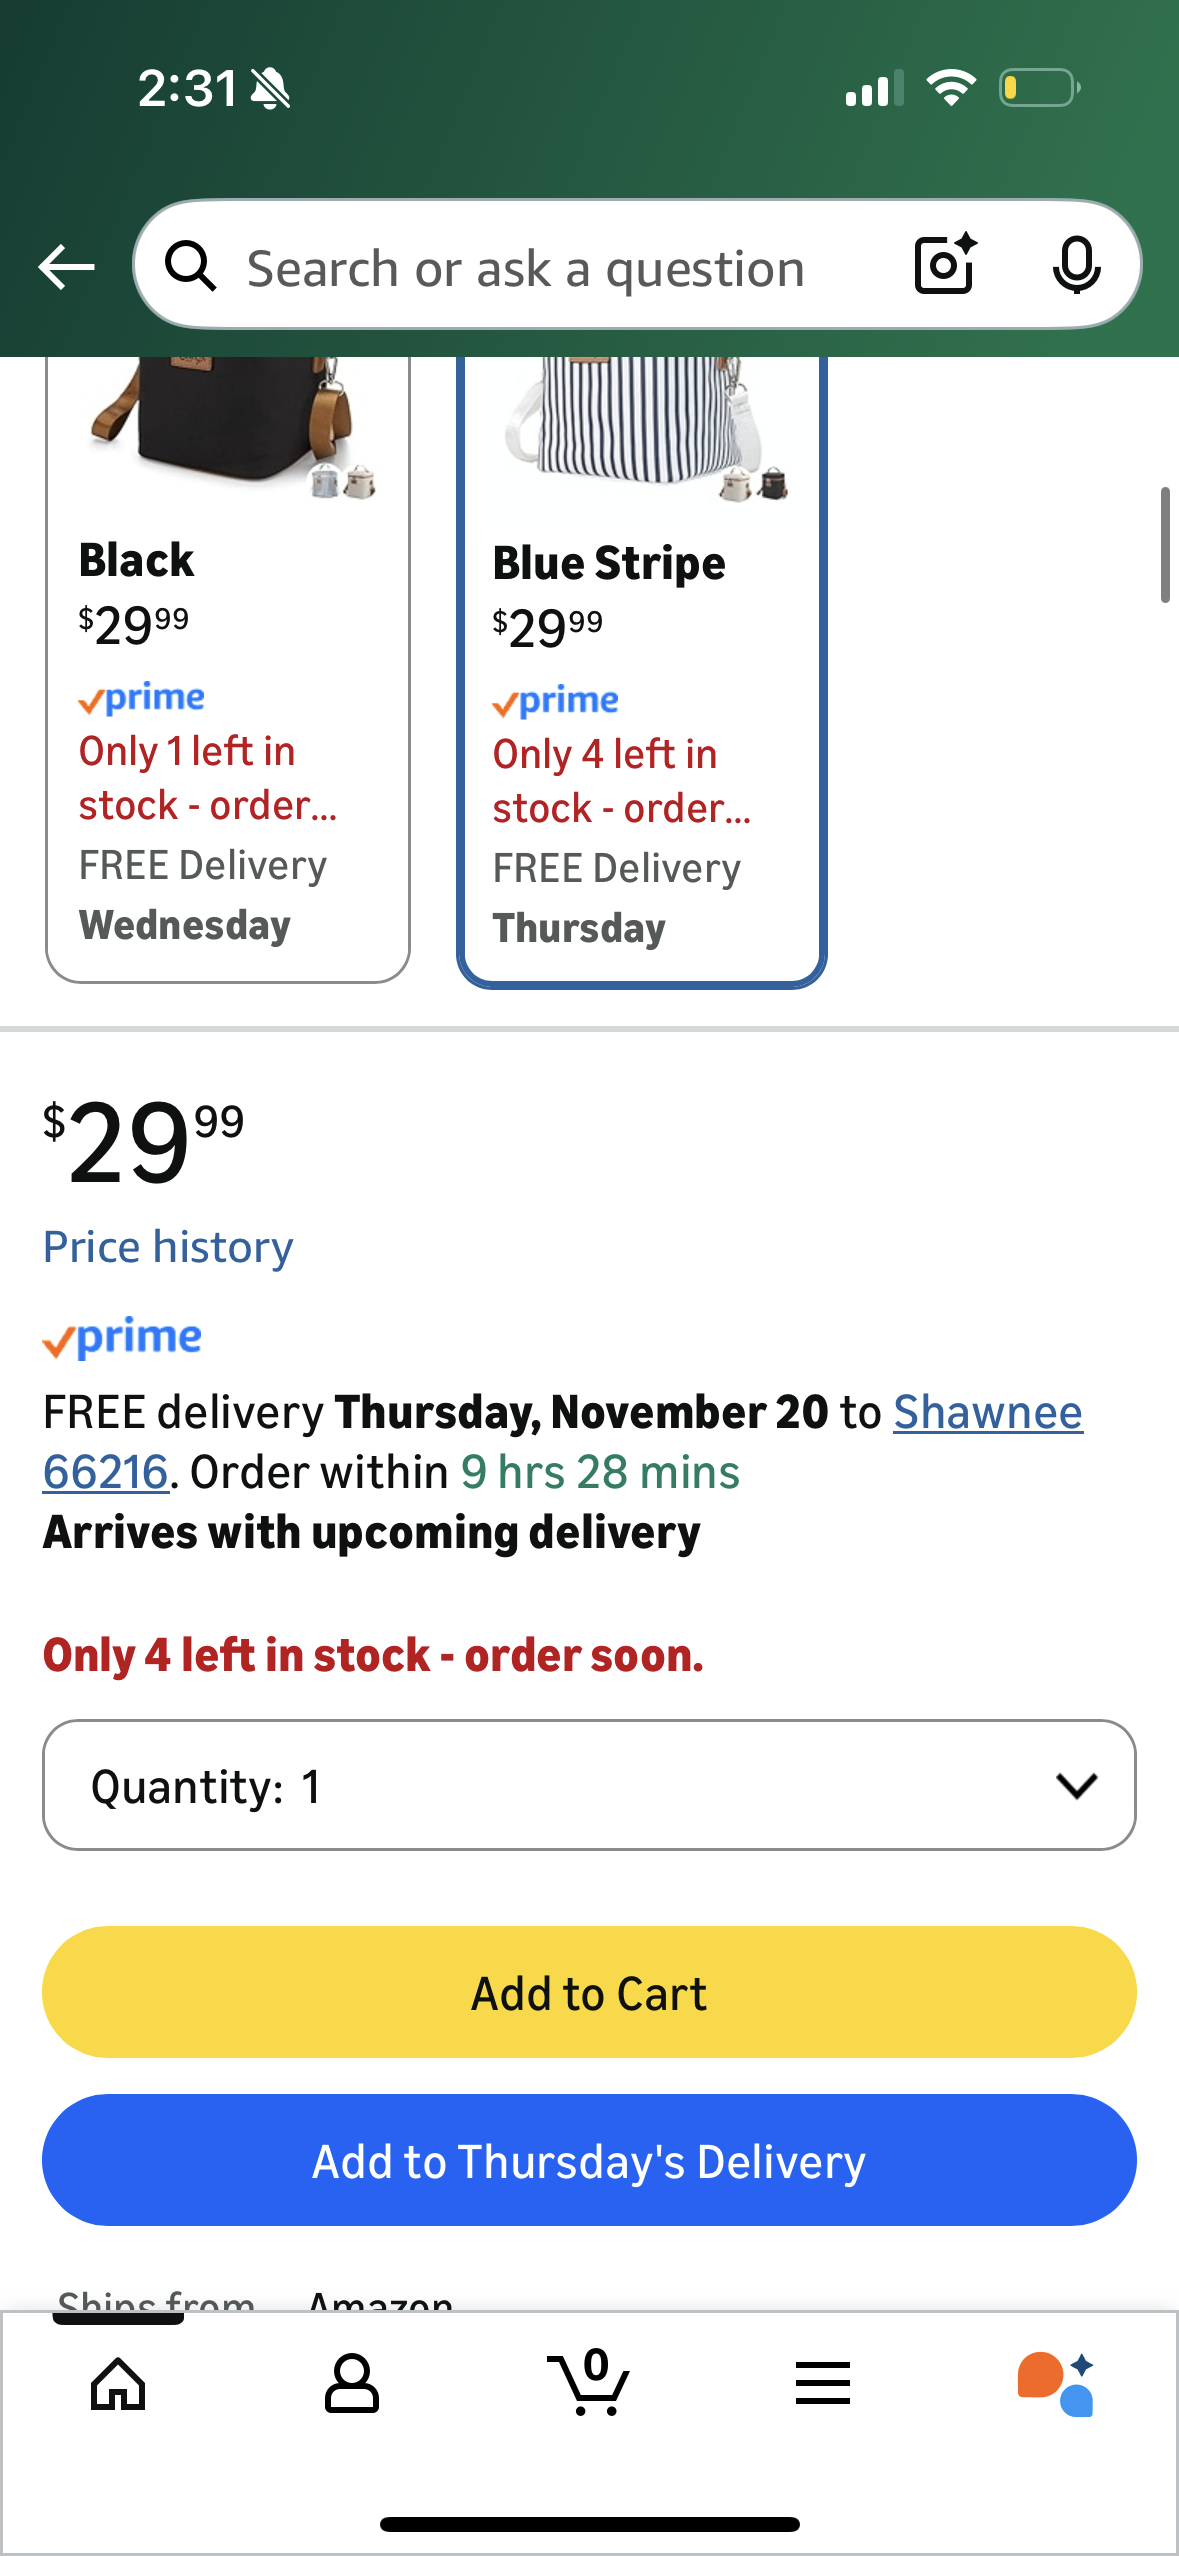Image resolution: width=1179 pixels, height=2556 pixels.
Task: Tap the back arrow icon
Action: (x=66, y=267)
